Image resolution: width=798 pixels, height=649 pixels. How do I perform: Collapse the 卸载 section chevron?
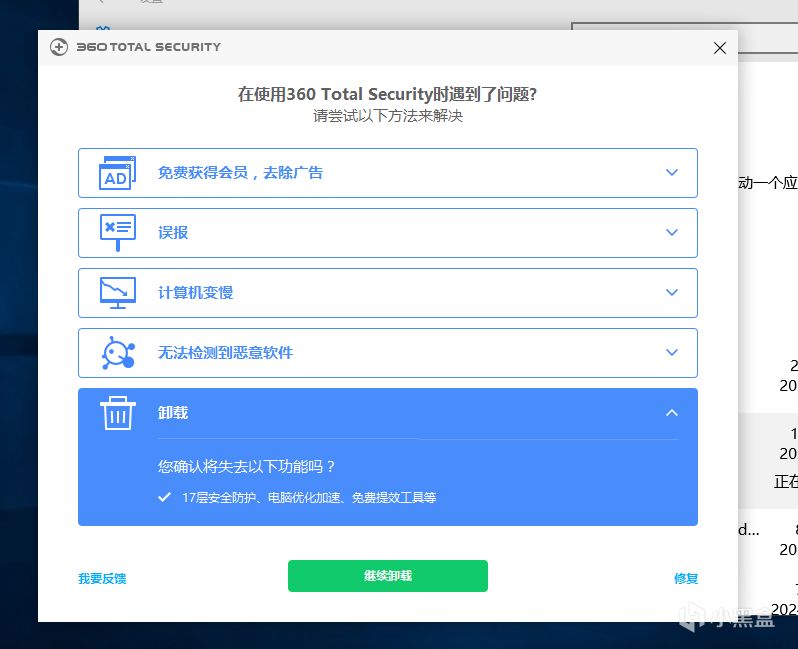tap(672, 413)
